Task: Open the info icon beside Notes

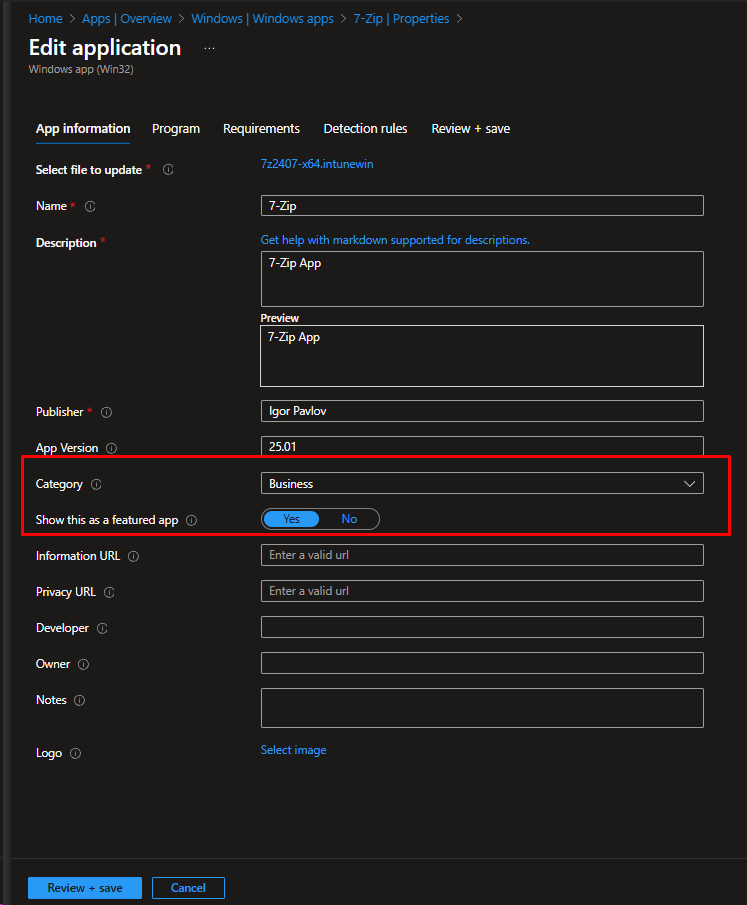Action: point(80,700)
